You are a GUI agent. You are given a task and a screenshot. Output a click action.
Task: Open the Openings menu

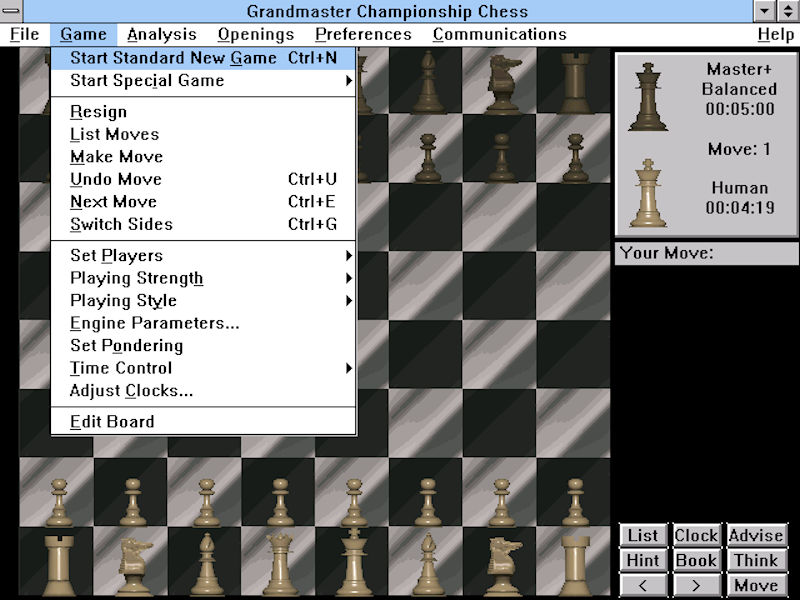(256, 34)
